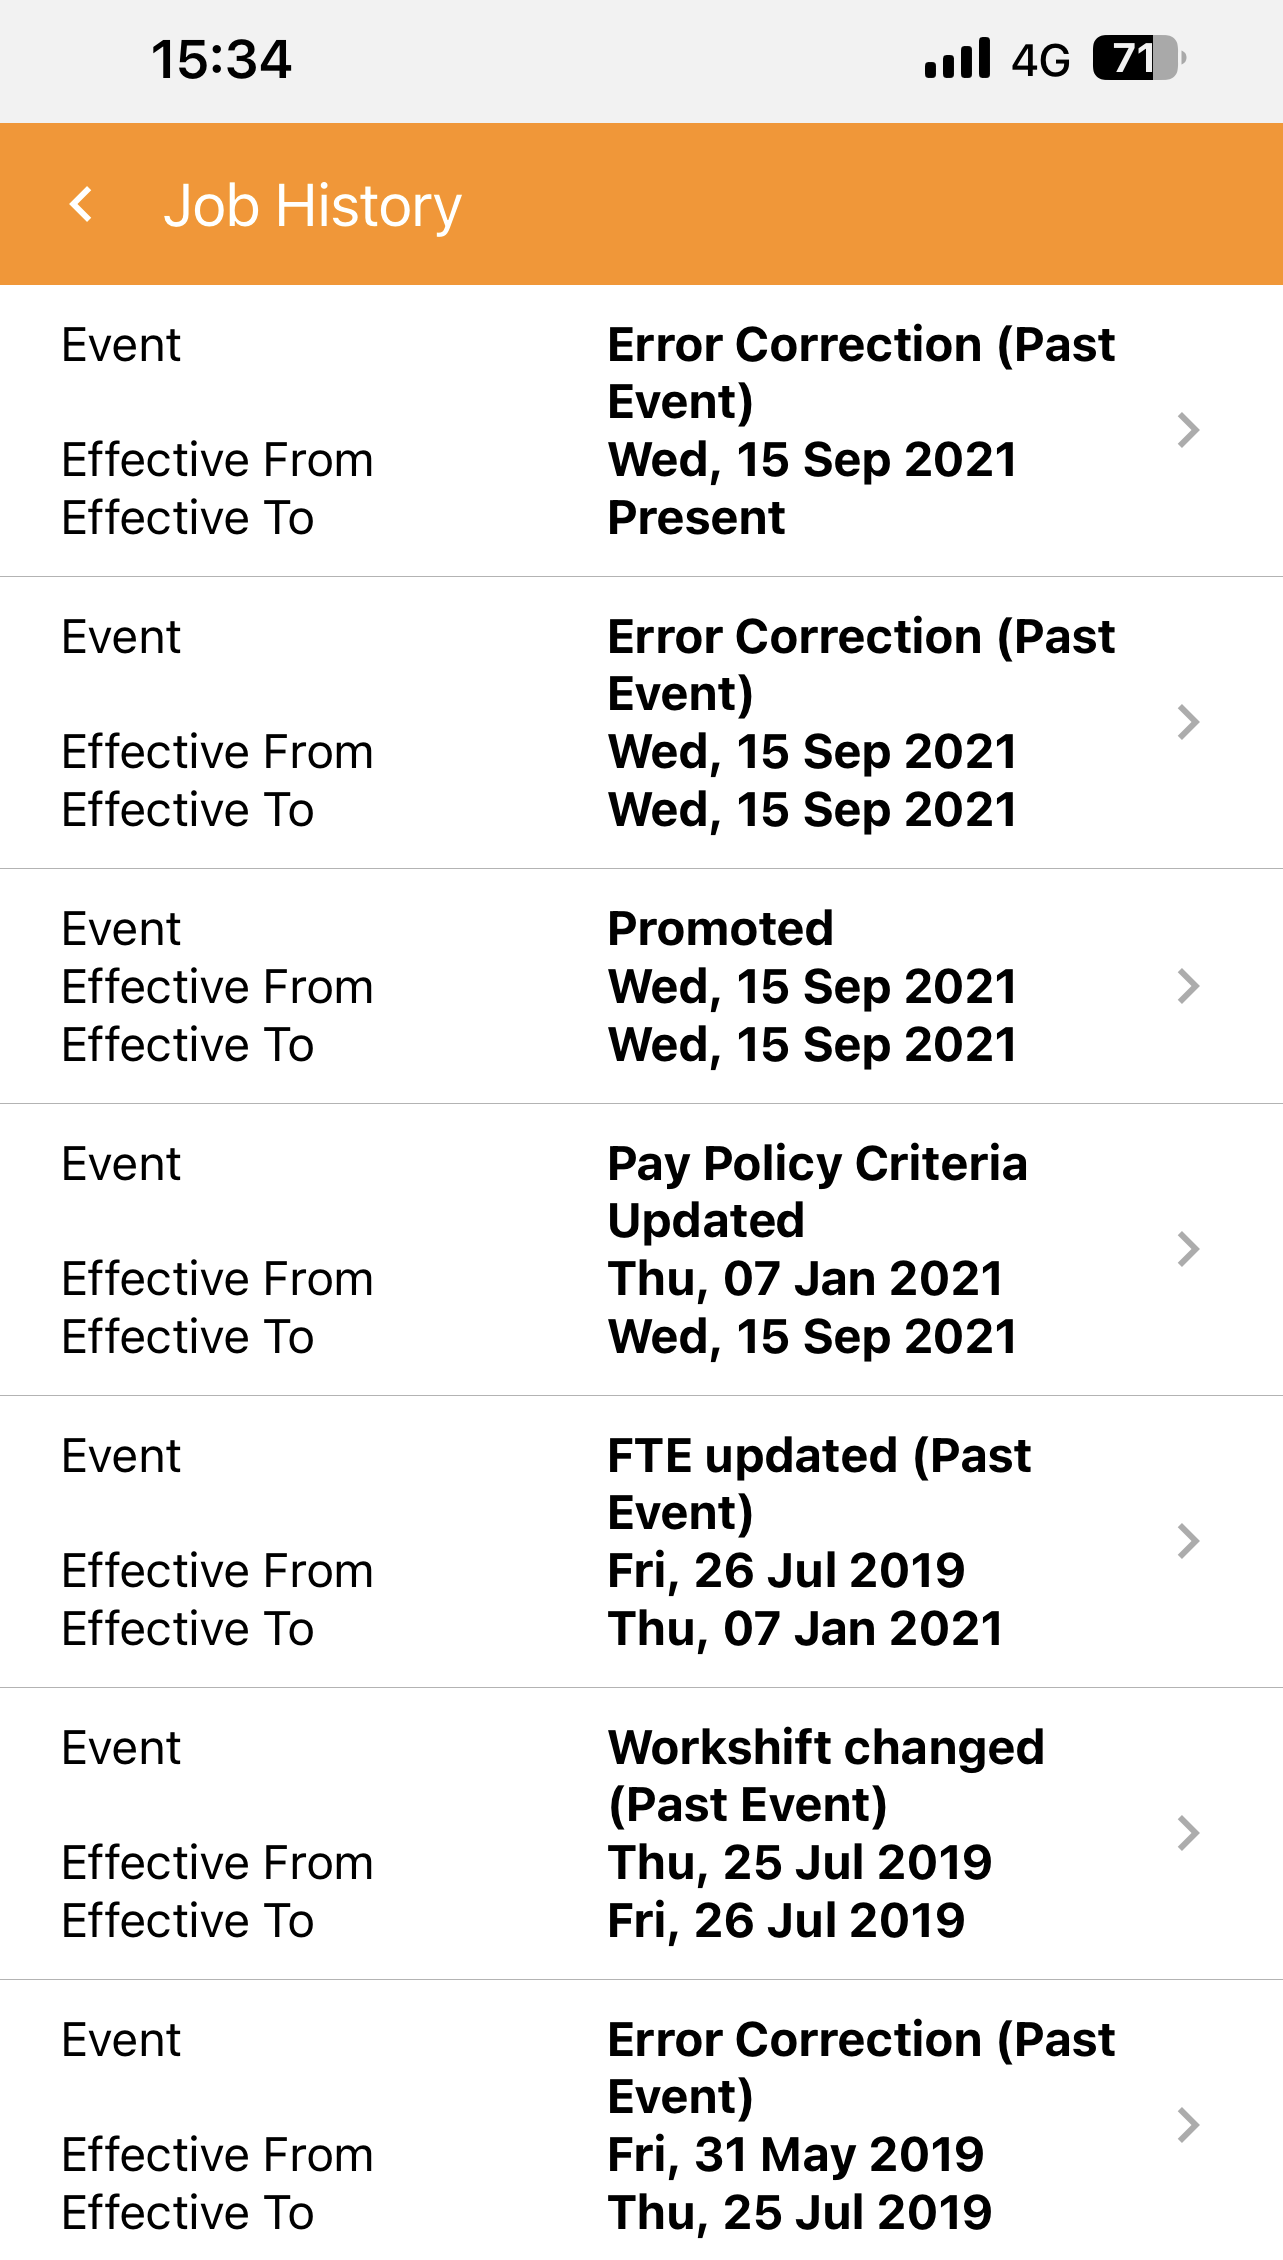Expand Pay Policy Criteria Updated chevron
Image resolution: width=1283 pixels, height=2260 pixels.
[1187, 1249]
